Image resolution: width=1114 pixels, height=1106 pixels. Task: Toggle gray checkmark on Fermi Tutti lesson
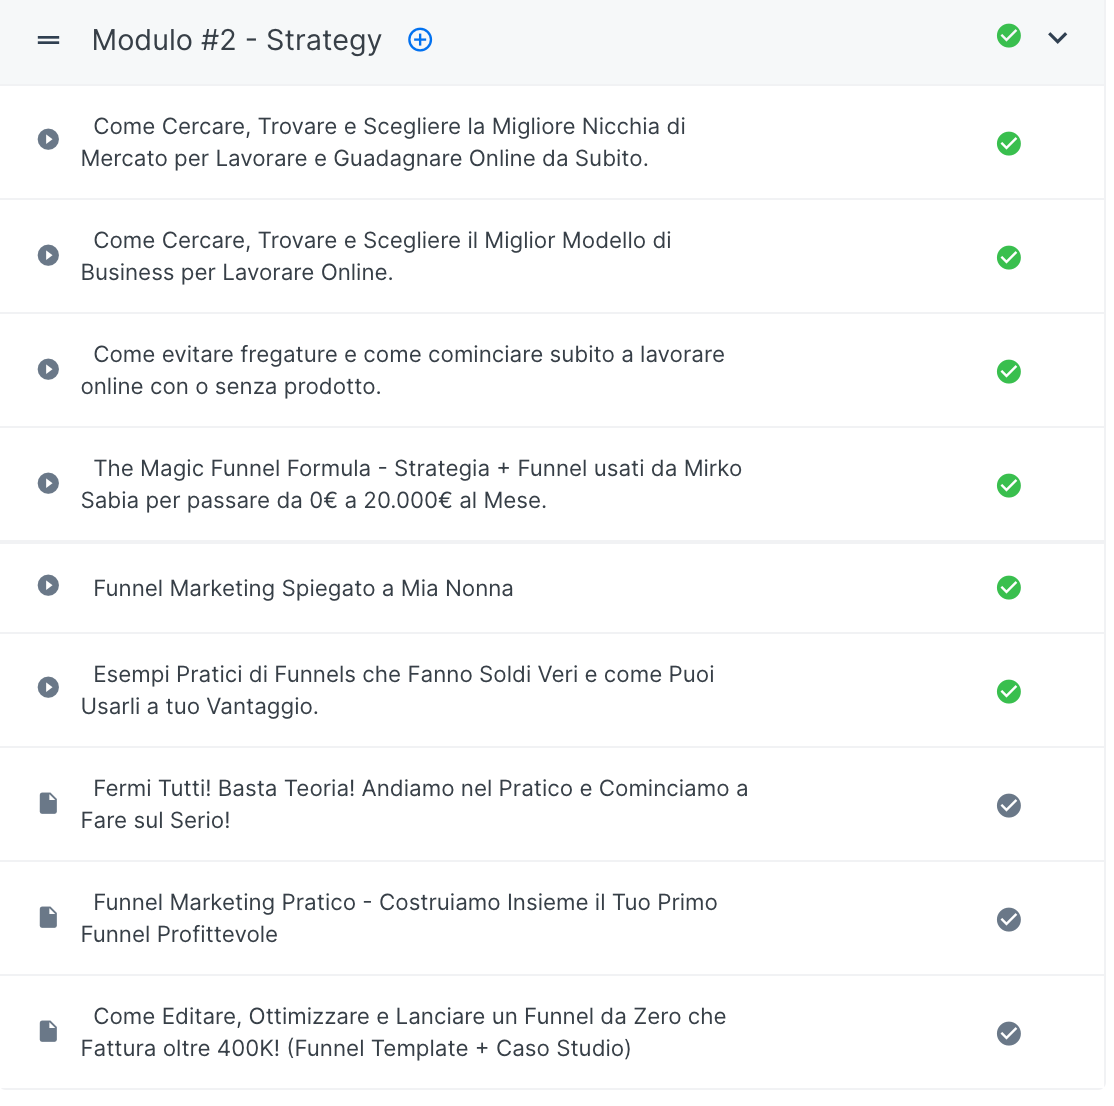[1008, 806]
